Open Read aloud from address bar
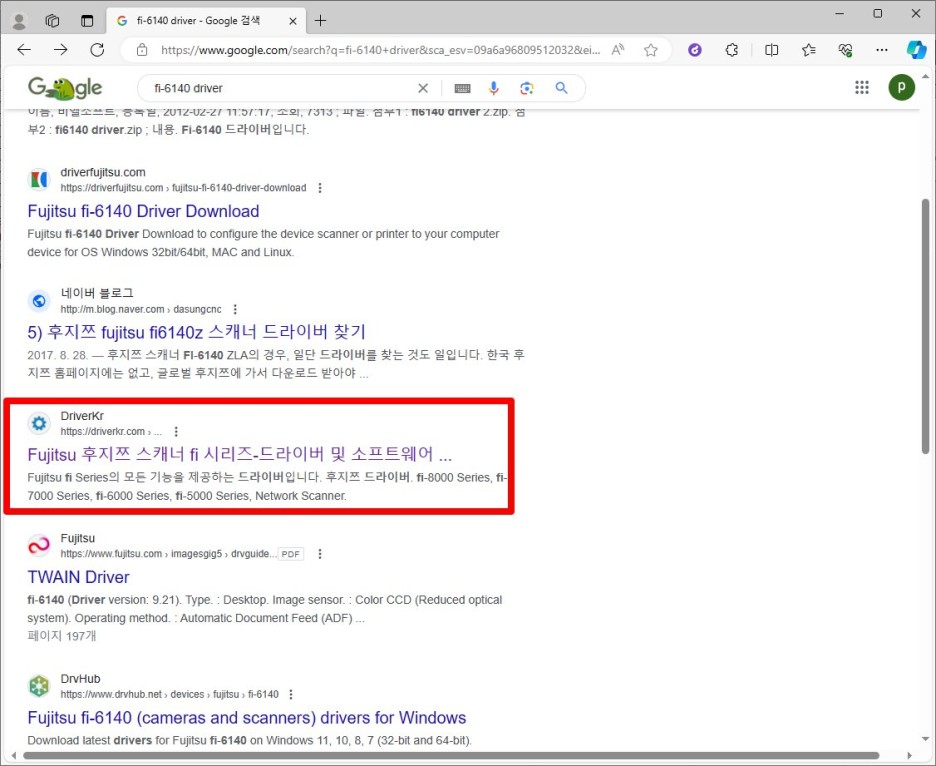The width and height of the screenshot is (936, 766). pyautogui.click(x=618, y=50)
